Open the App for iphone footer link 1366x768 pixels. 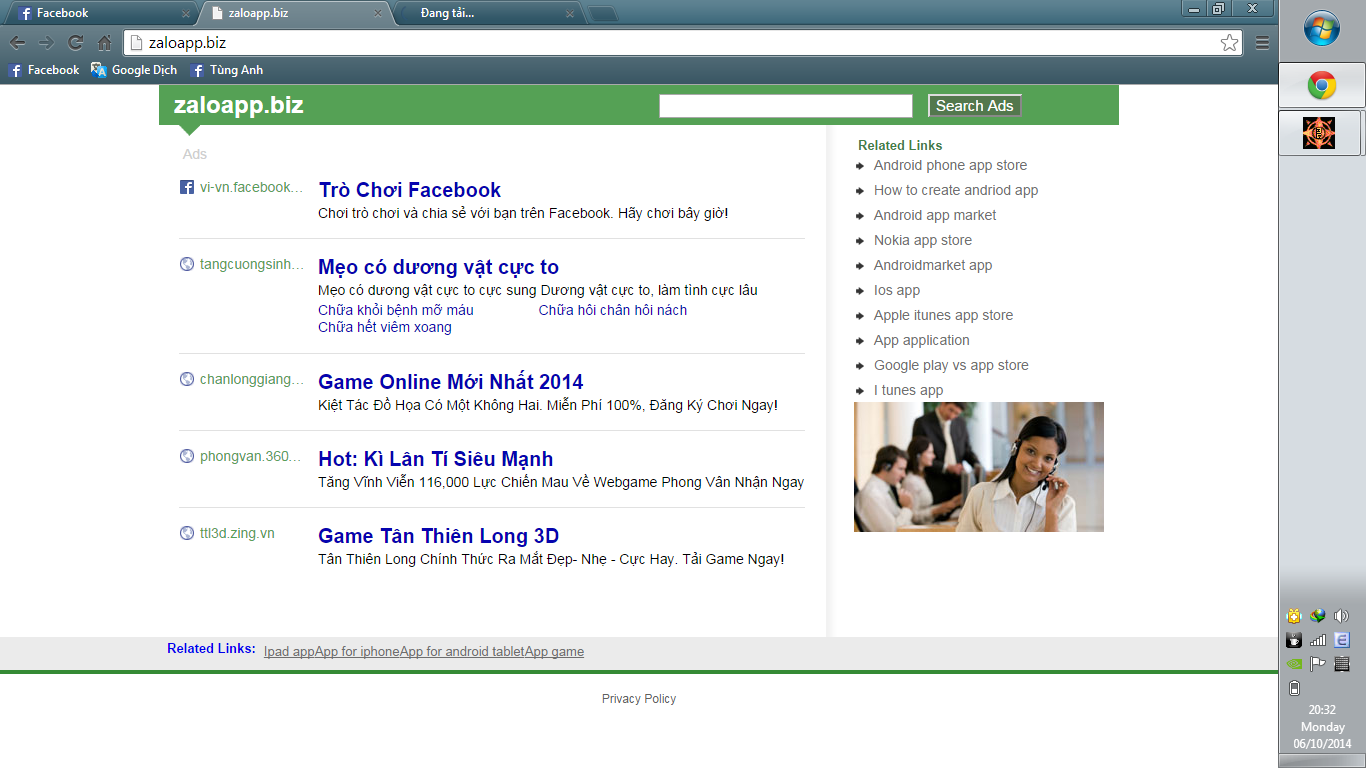[357, 651]
